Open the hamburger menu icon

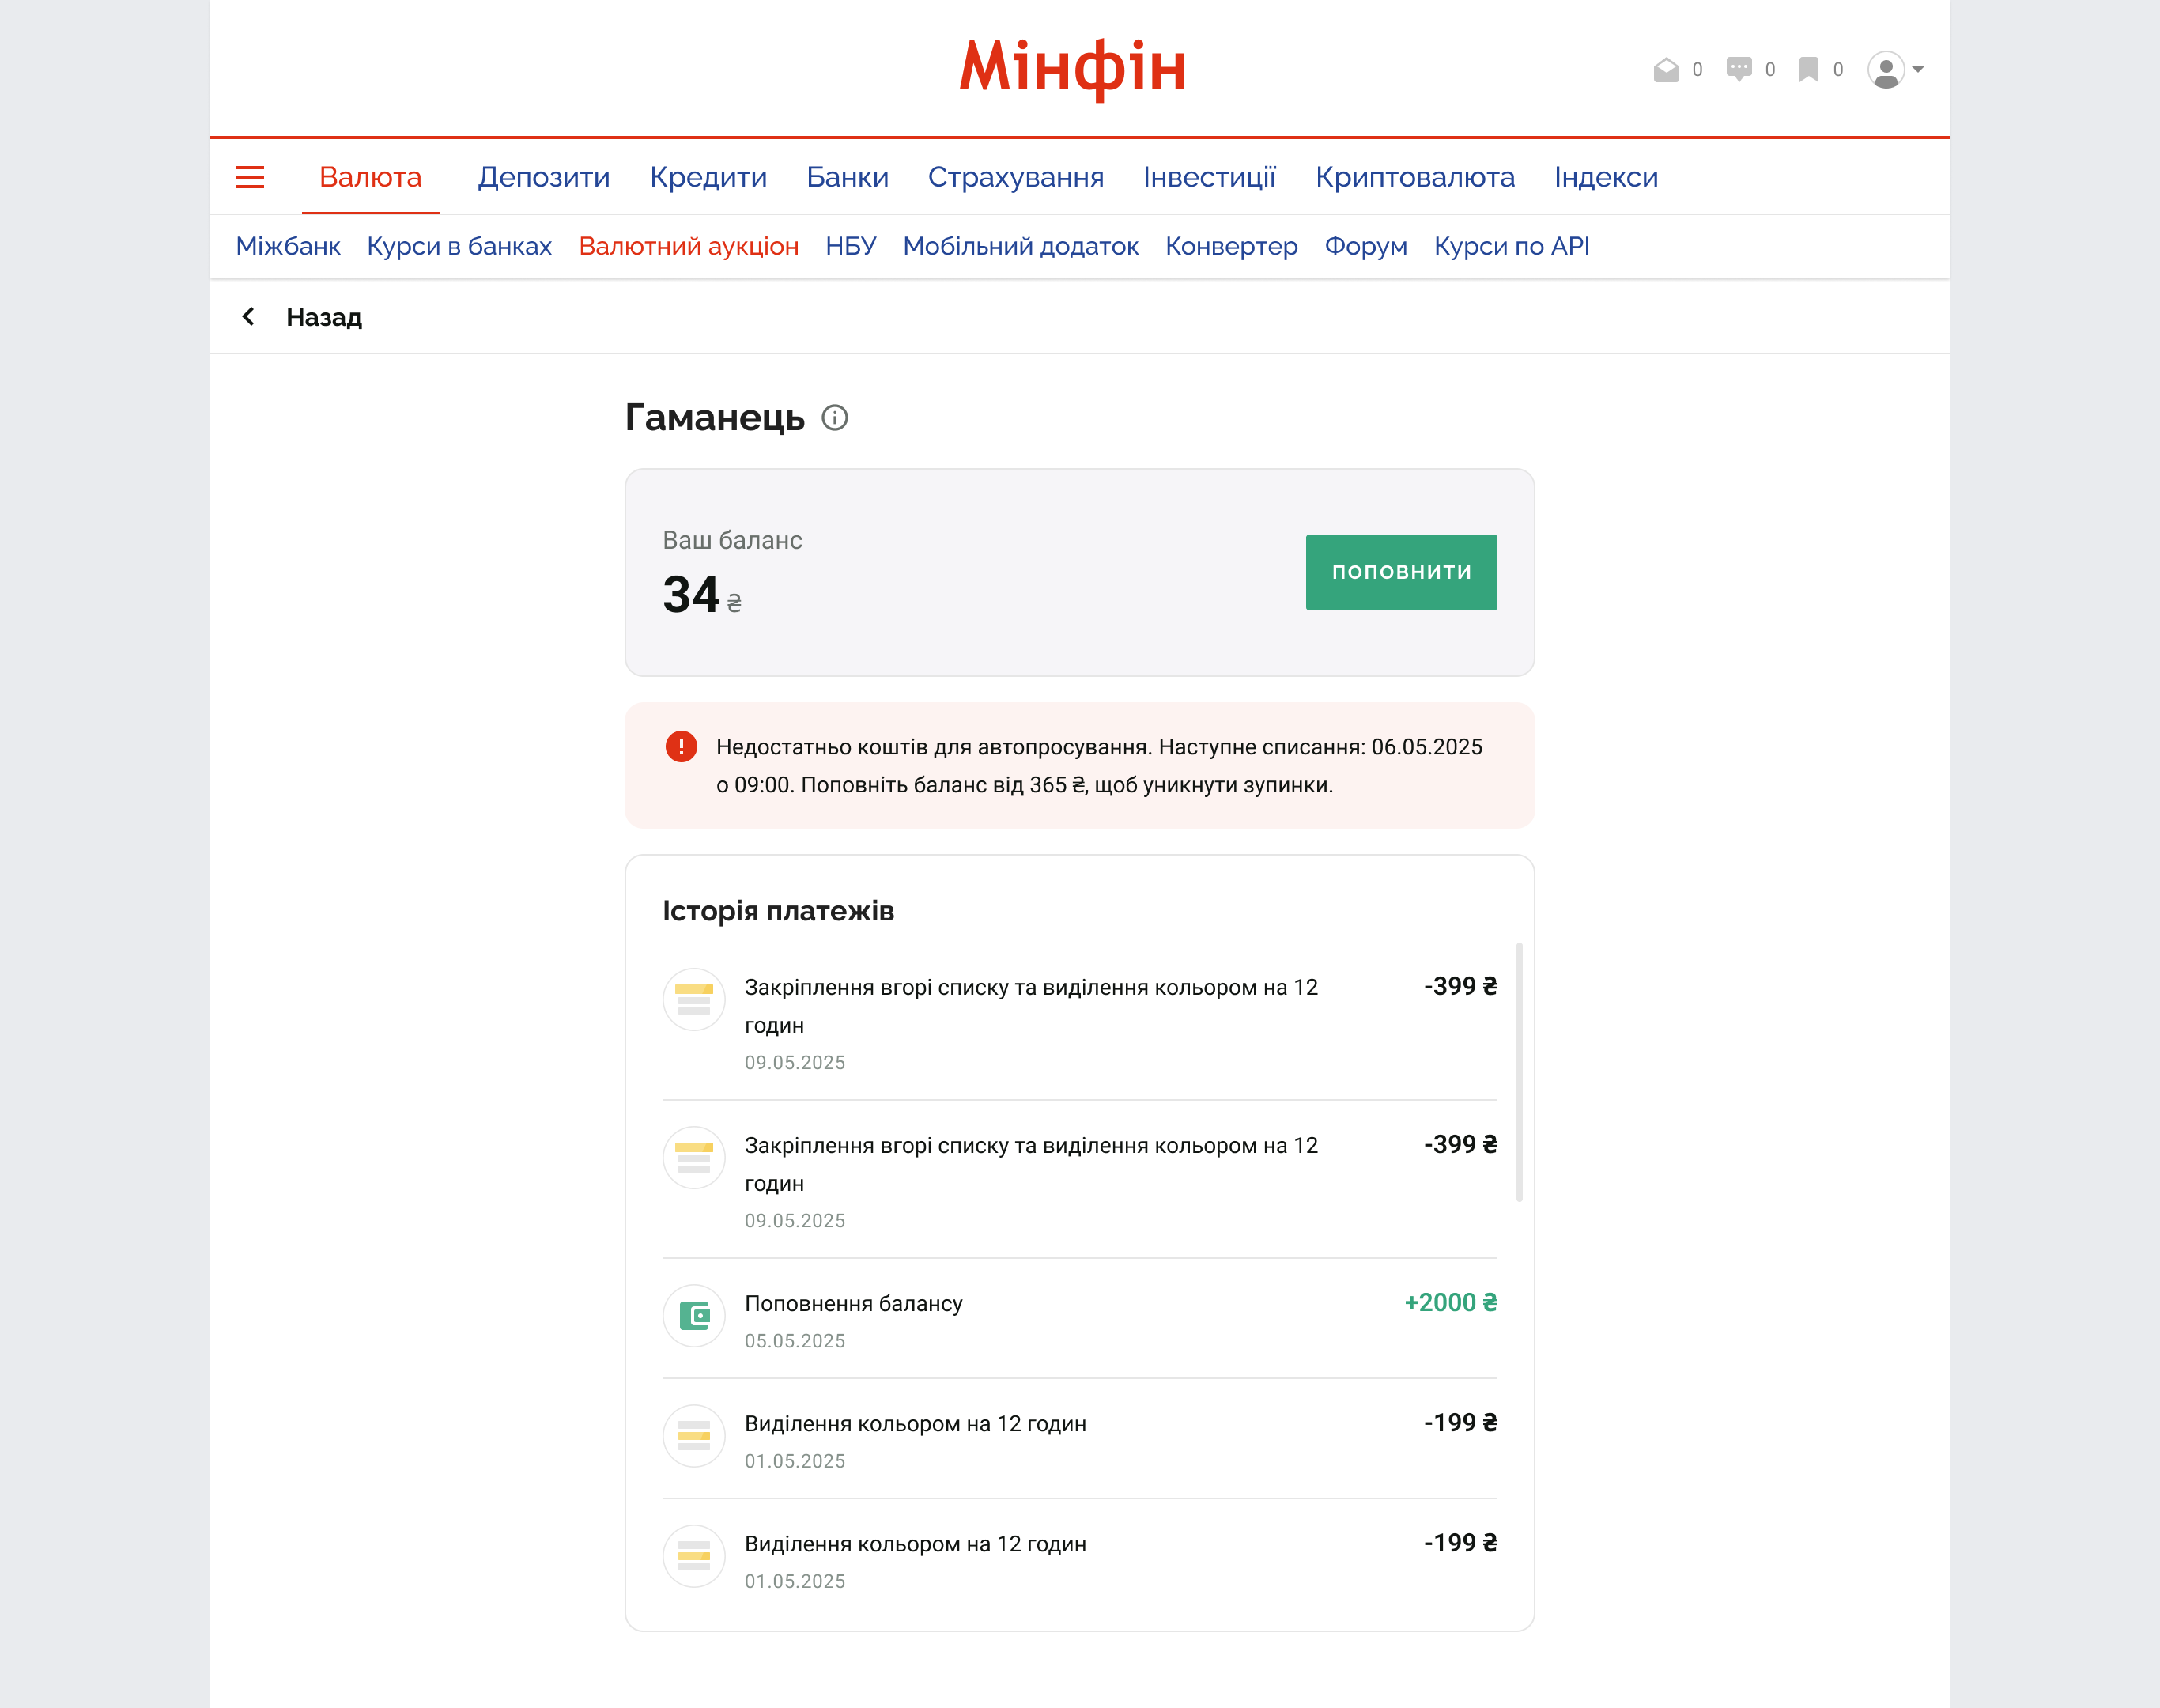coord(249,177)
